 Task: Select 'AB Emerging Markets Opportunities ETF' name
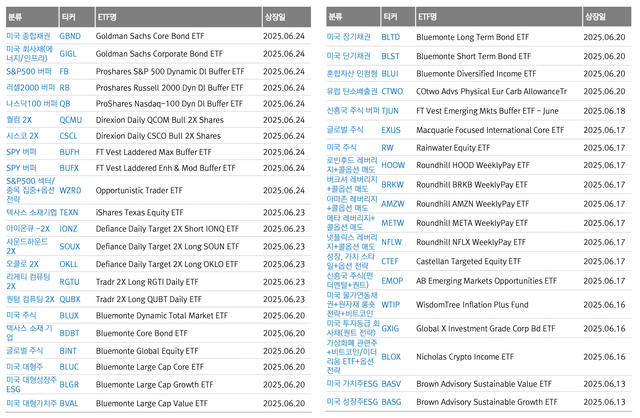[487, 281]
